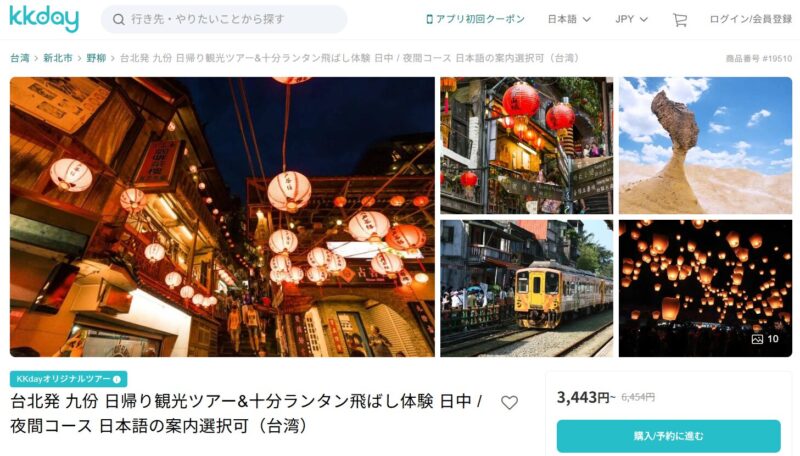Viewport: 800px width, 456px height.
Task: Click the chevron arrow next to JPY
Action: point(644,19)
